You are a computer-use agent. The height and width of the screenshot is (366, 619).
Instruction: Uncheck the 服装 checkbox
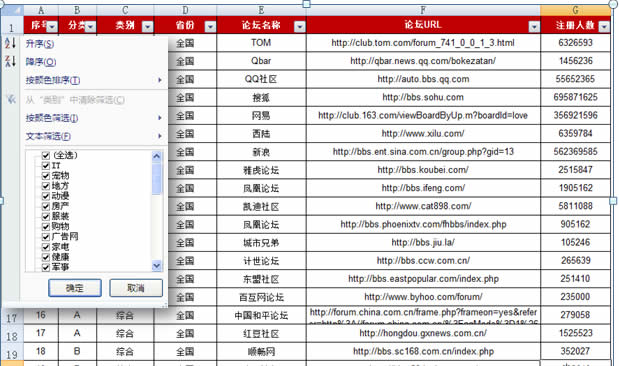pos(45,216)
